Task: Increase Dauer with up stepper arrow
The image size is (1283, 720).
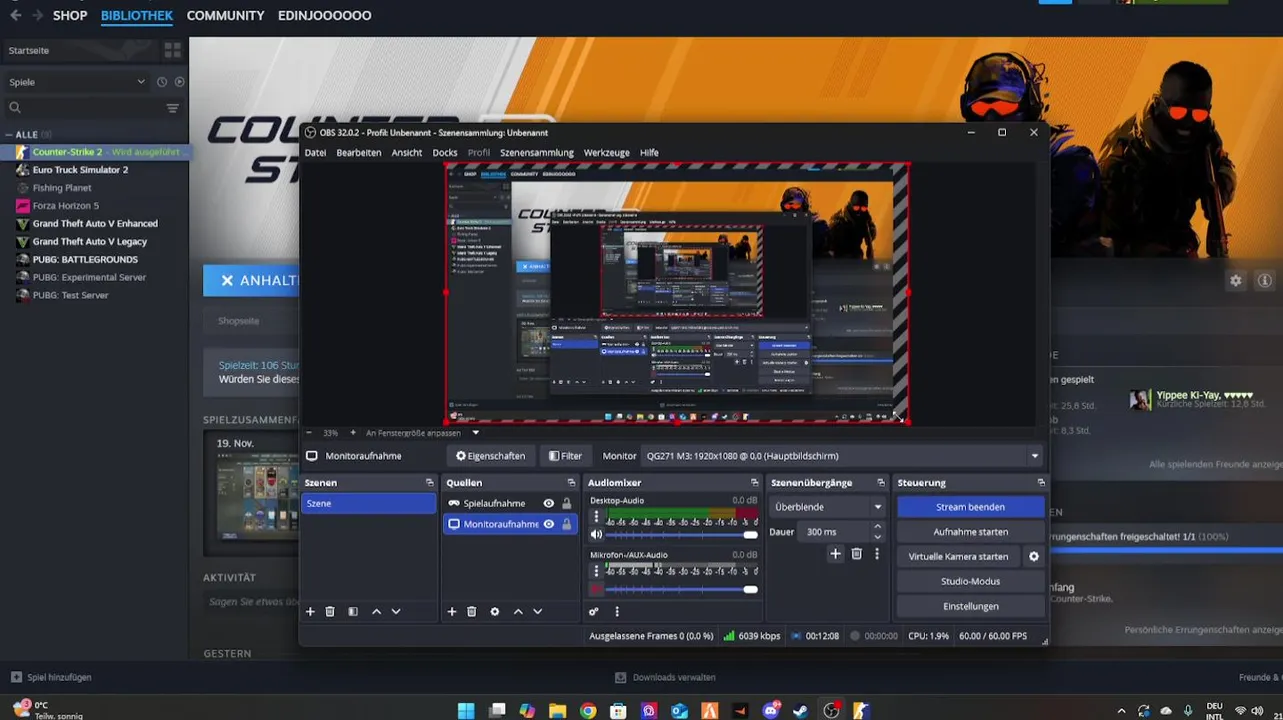Action: (x=878, y=527)
